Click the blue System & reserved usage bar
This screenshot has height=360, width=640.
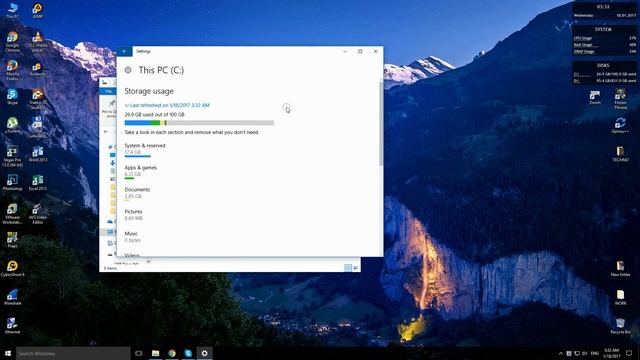[x=138, y=156]
